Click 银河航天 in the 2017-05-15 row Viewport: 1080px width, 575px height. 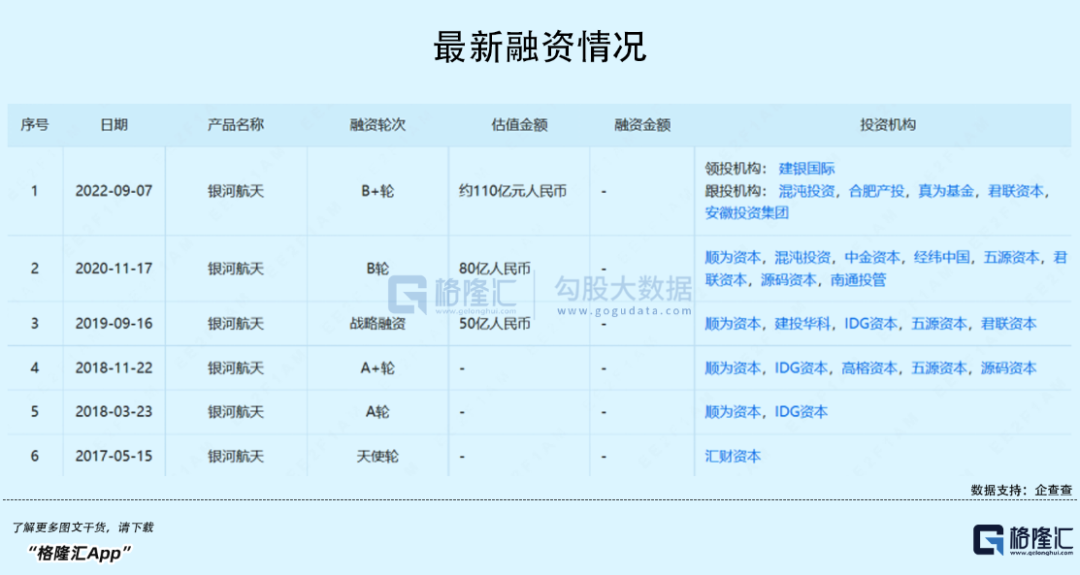236,456
